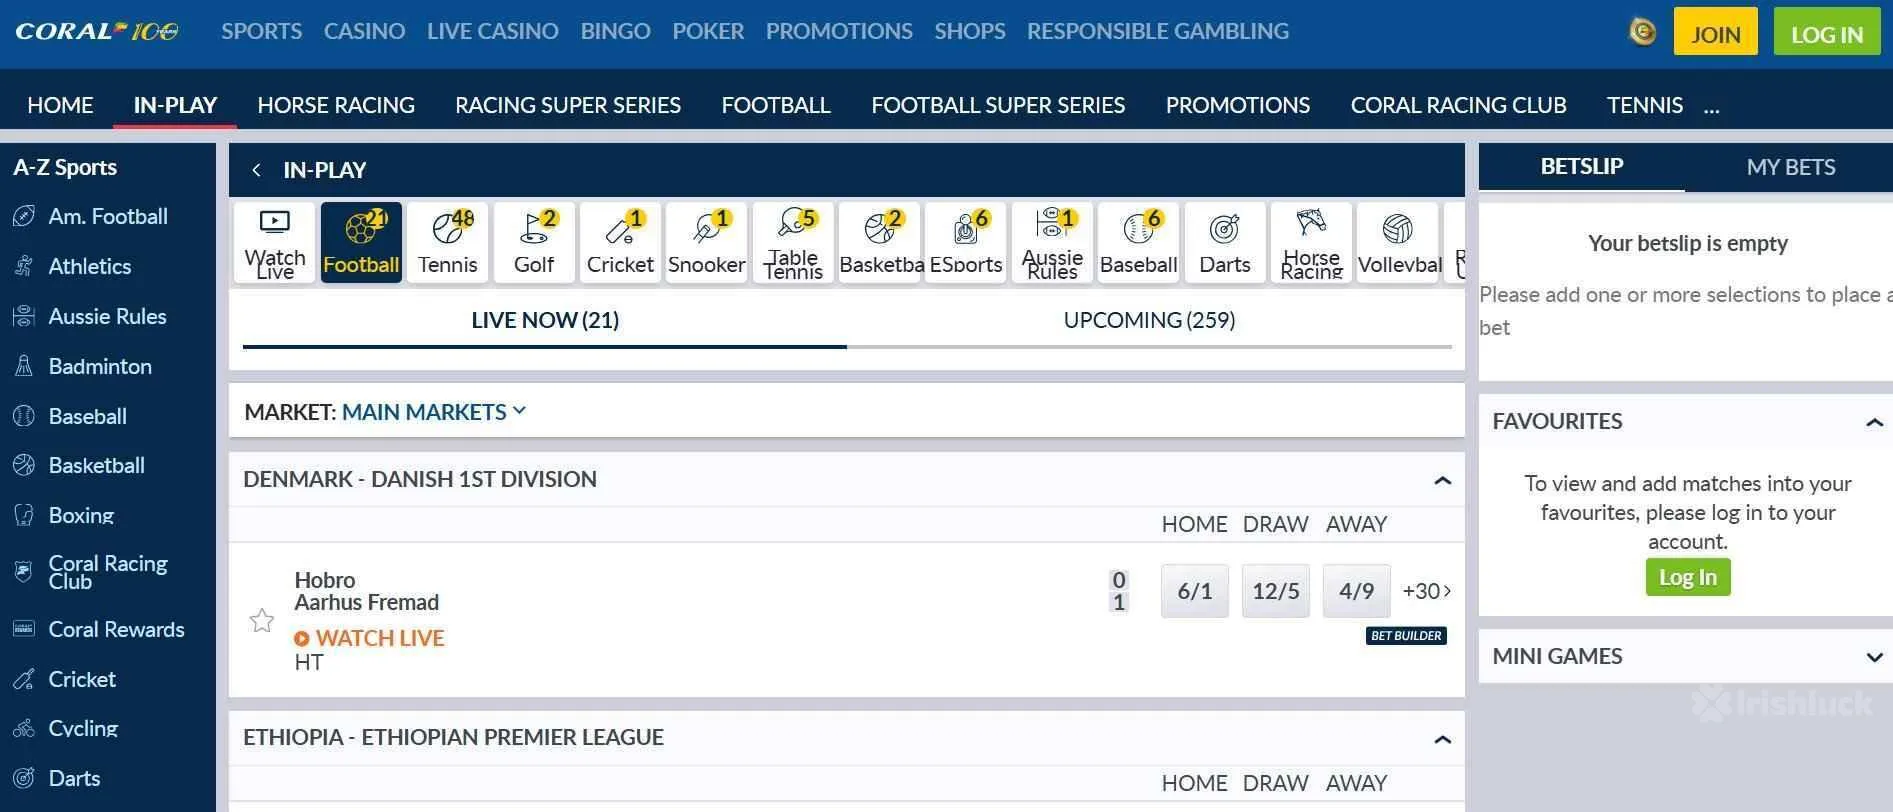Image resolution: width=1893 pixels, height=812 pixels.
Task: Open the My Bets tab
Action: click(x=1790, y=167)
